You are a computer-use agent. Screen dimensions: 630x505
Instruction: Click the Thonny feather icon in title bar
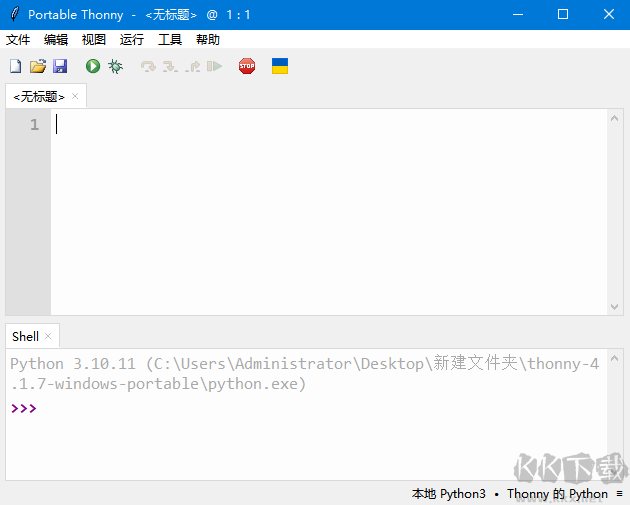click(14, 14)
